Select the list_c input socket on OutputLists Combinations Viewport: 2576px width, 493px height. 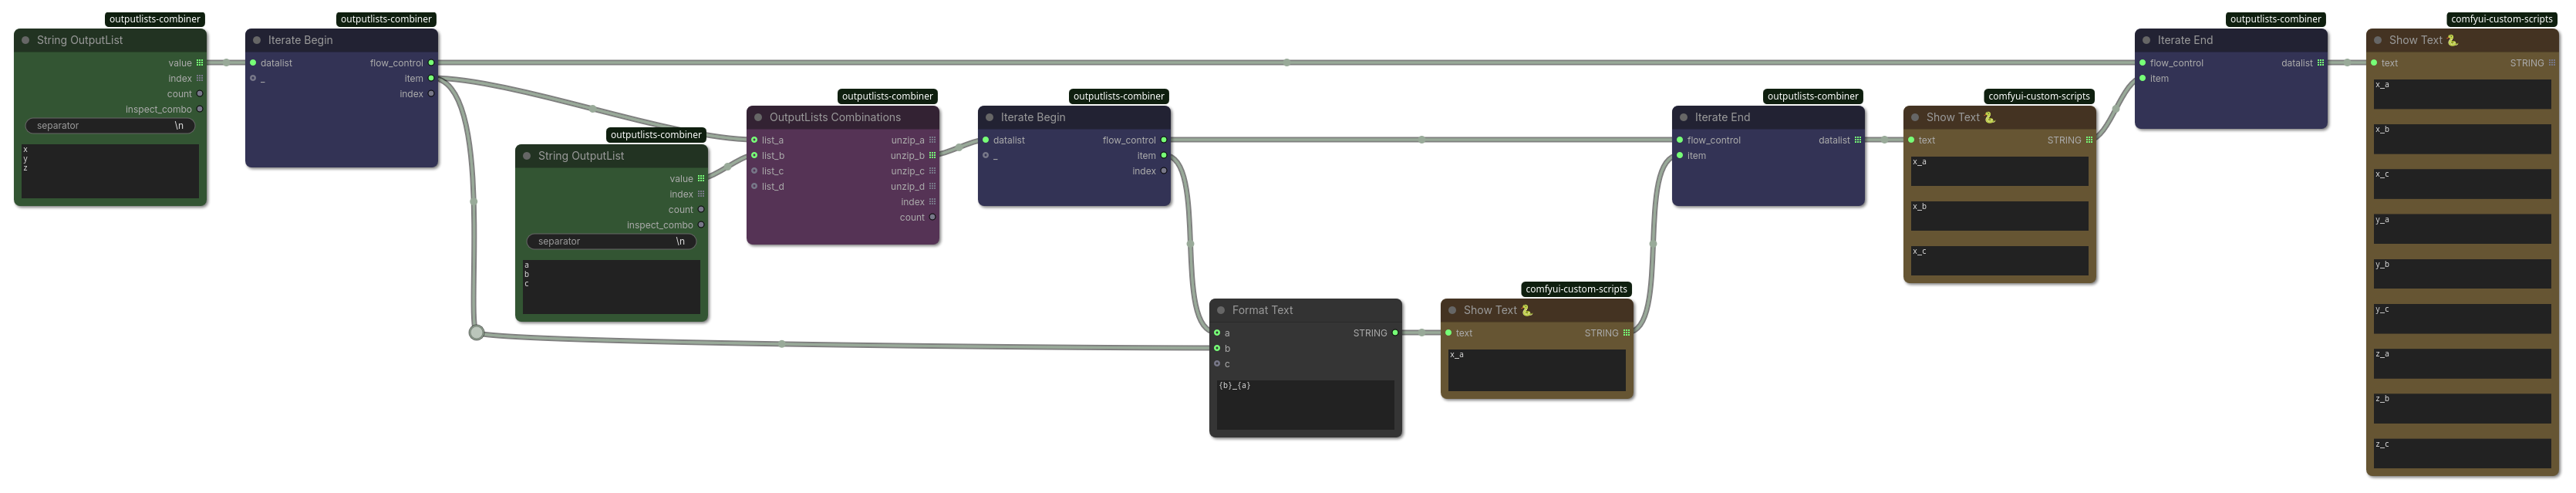[754, 171]
